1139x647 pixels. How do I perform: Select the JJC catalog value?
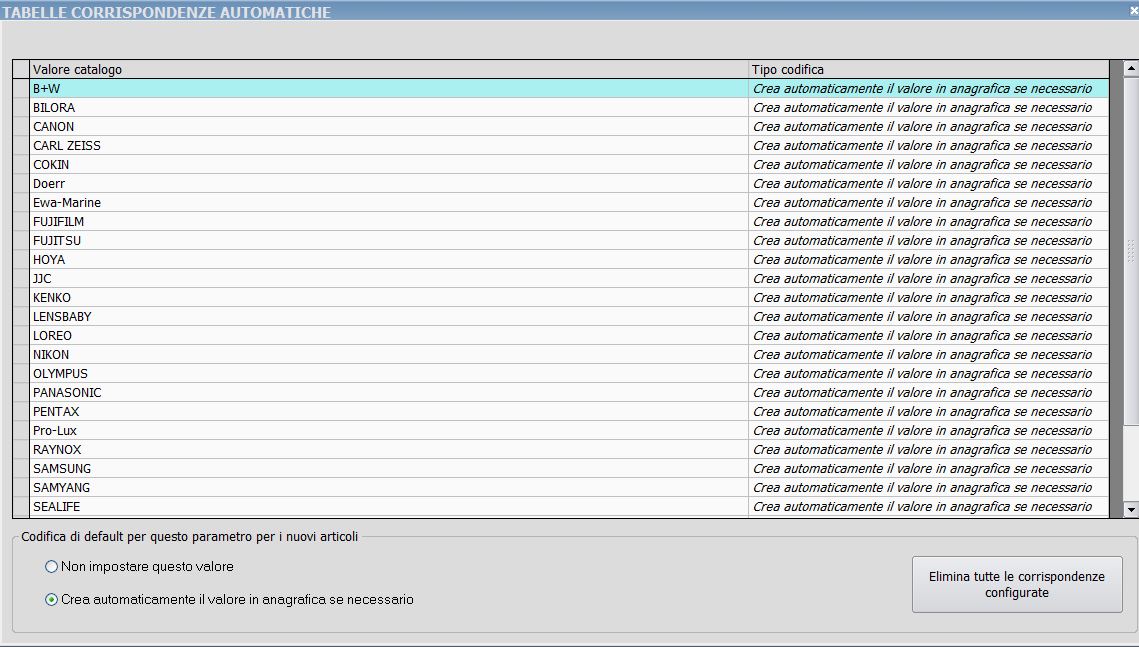pos(389,279)
